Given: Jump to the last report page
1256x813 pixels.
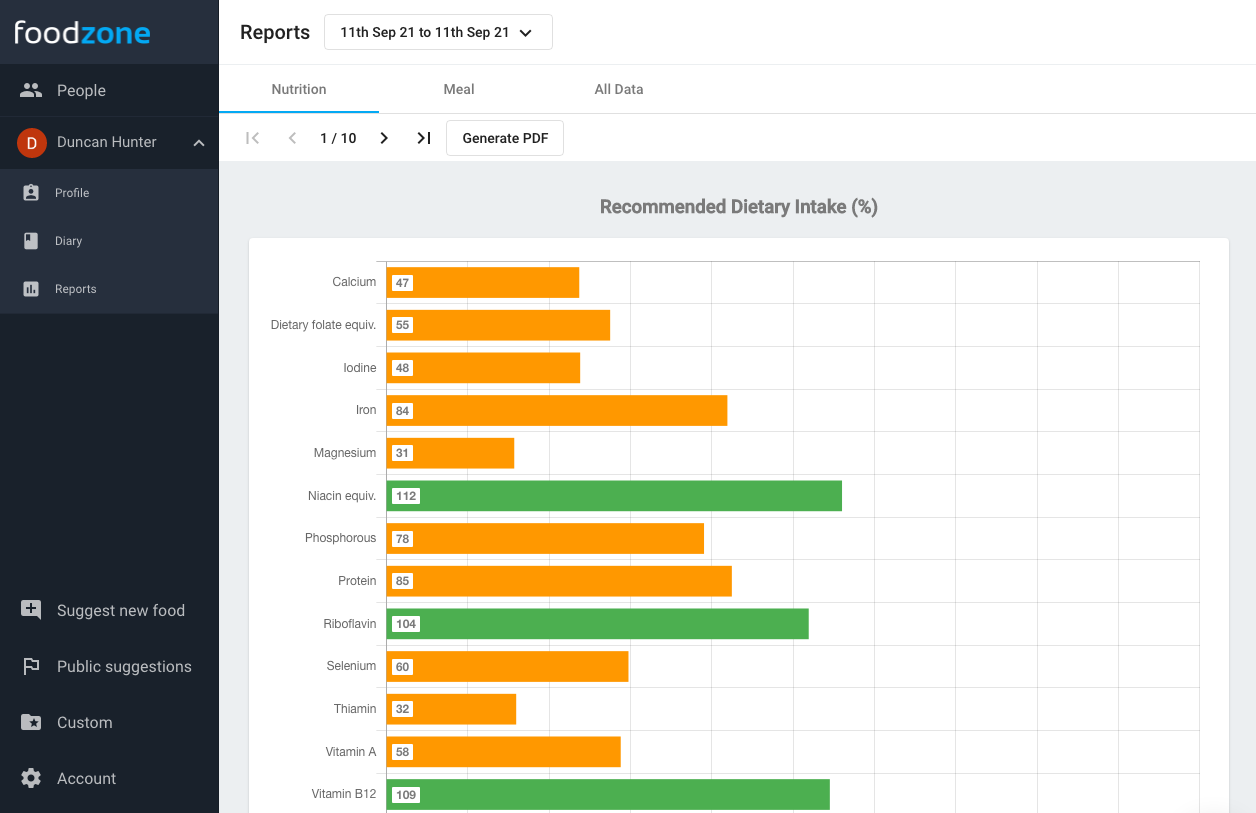Looking at the screenshot, I should point(424,138).
